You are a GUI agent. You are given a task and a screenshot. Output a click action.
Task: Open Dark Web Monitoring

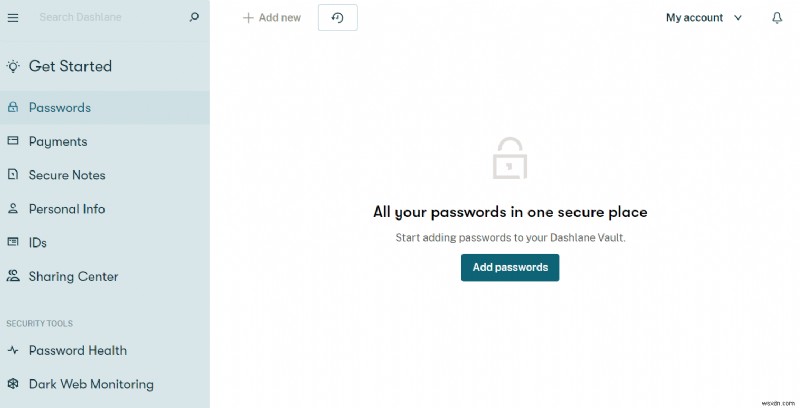[x=91, y=384]
